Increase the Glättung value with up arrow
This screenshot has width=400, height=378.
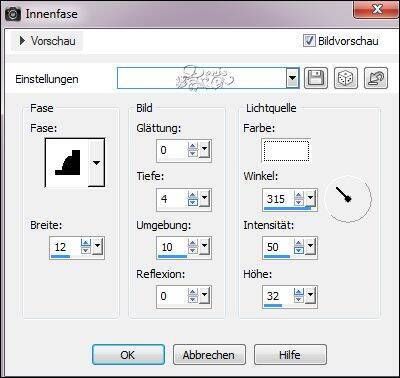pyautogui.click(x=193, y=146)
